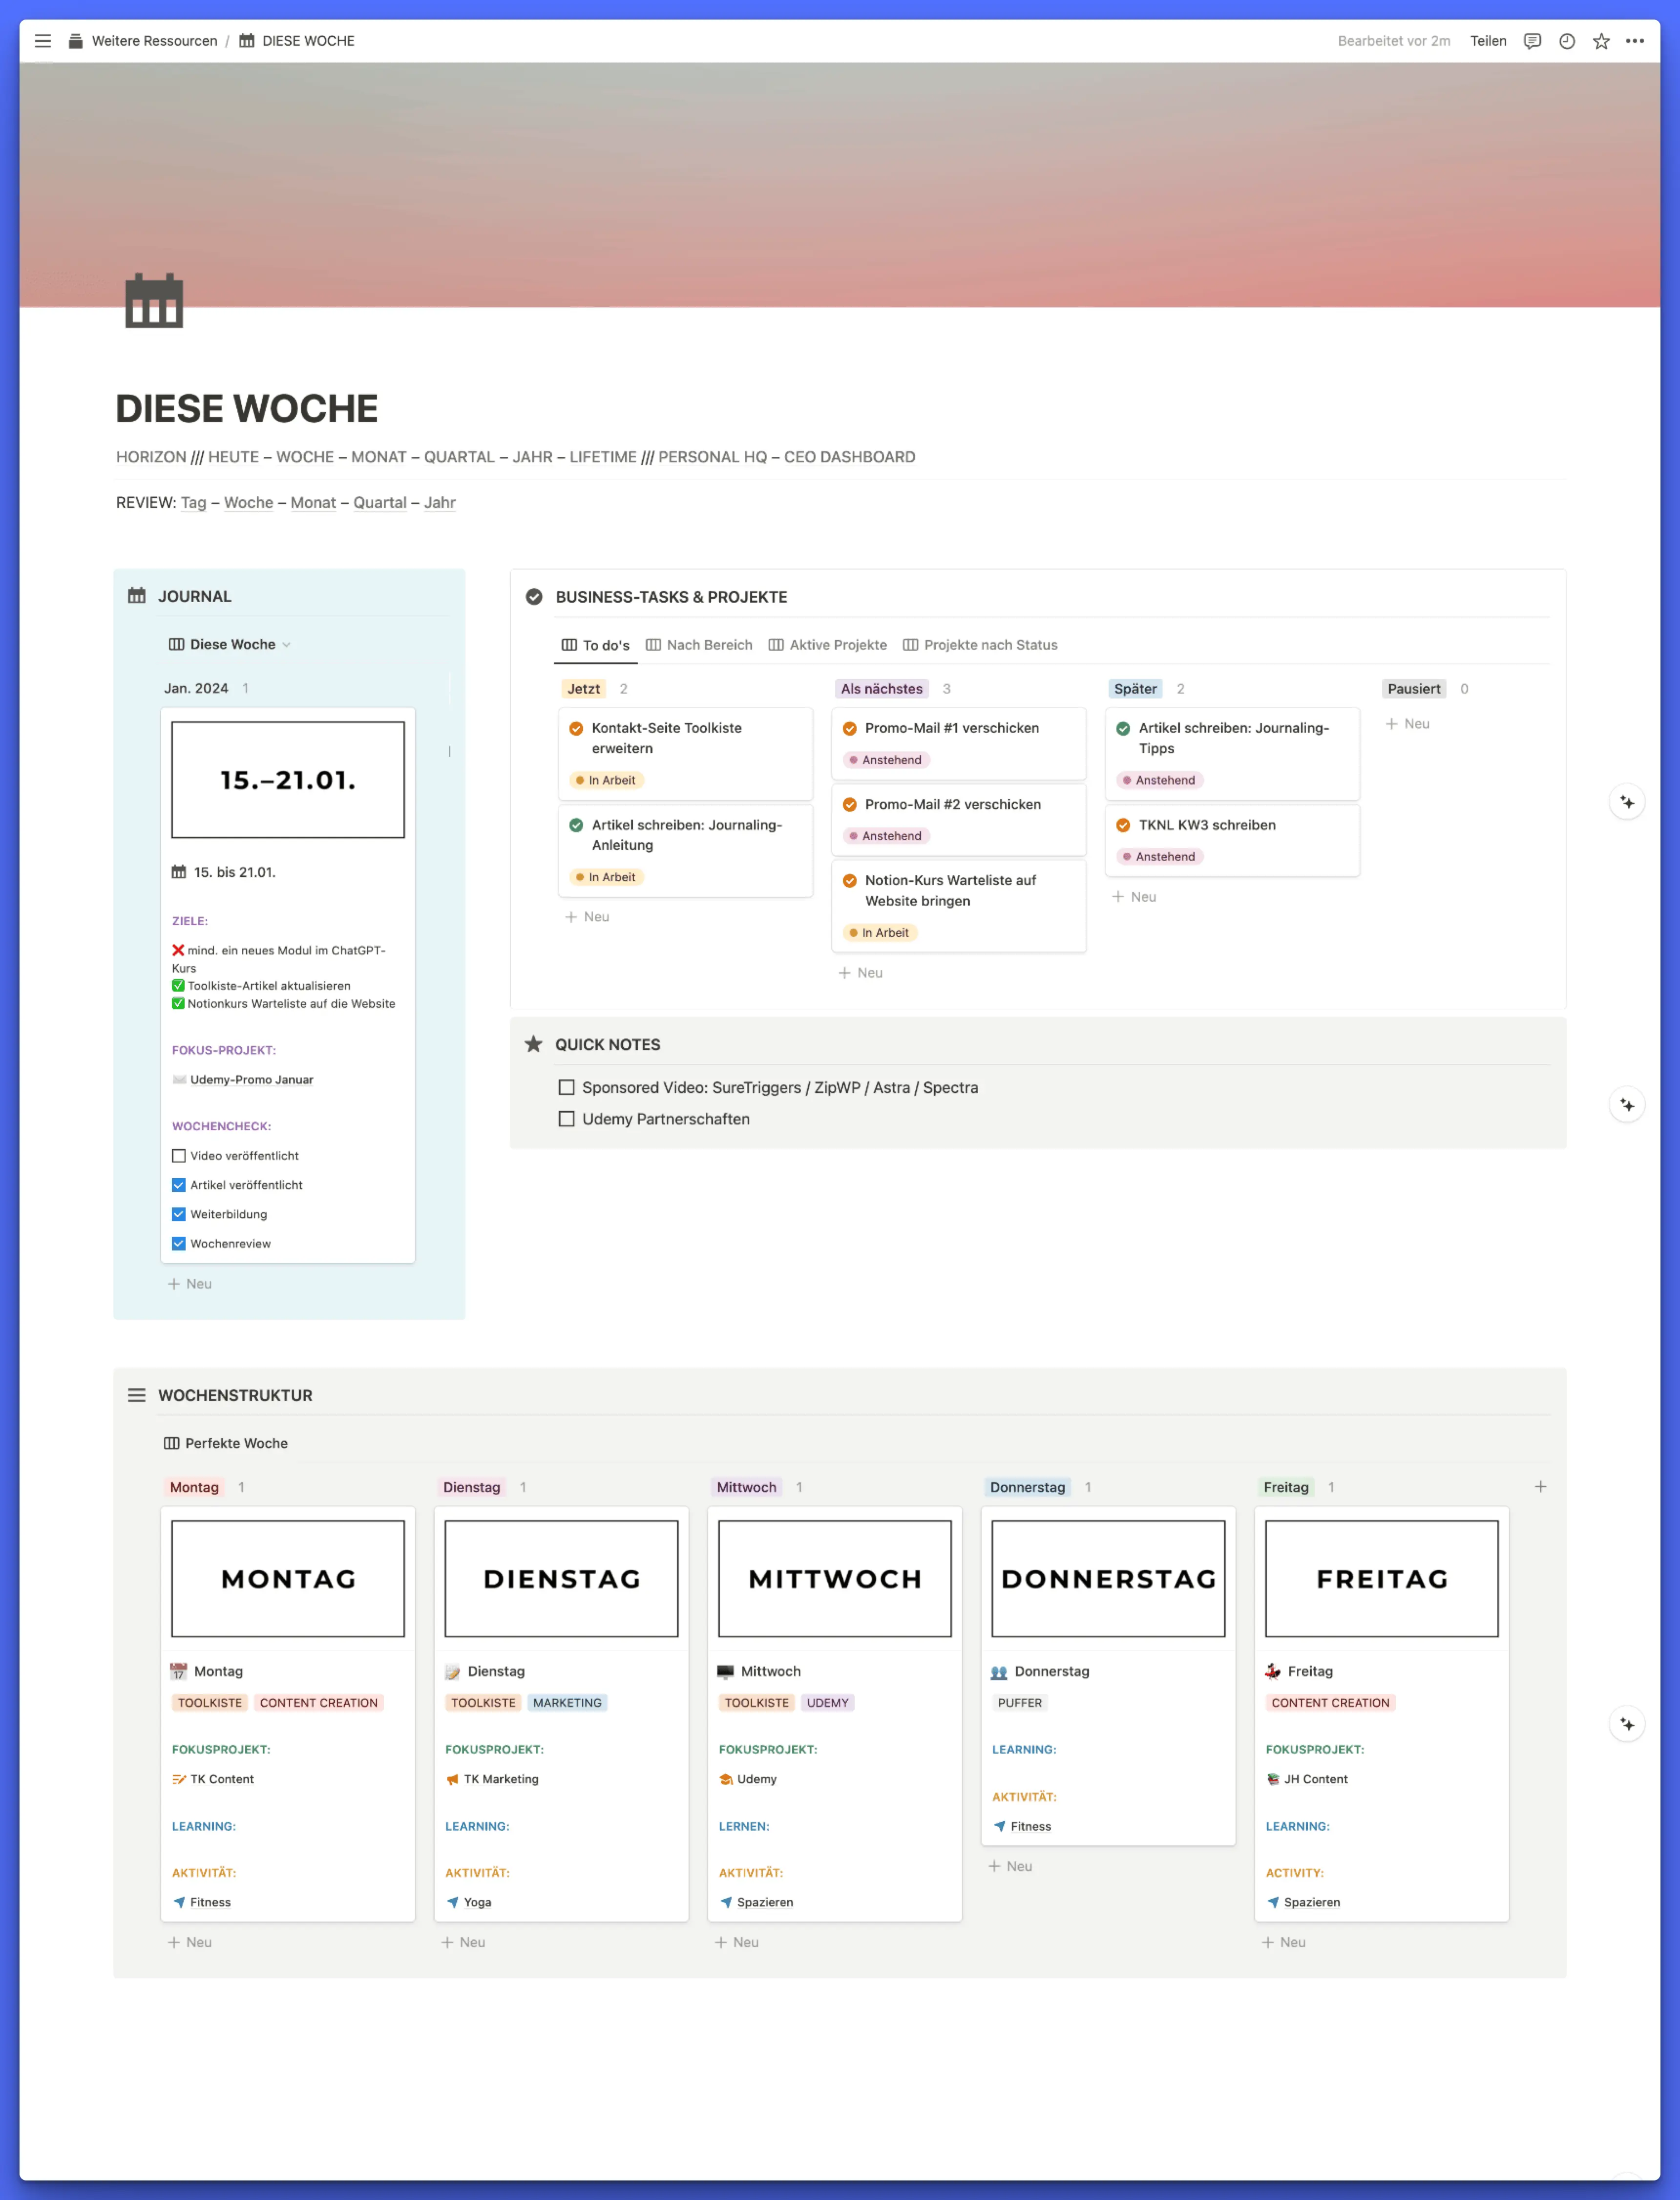Add new column in Wochenstruktur board

[1540, 1487]
